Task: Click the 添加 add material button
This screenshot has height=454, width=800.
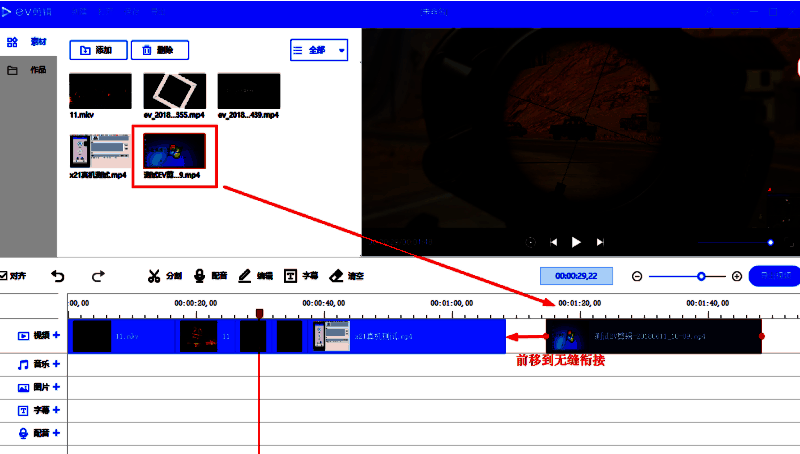Action: (x=98, y=50)
